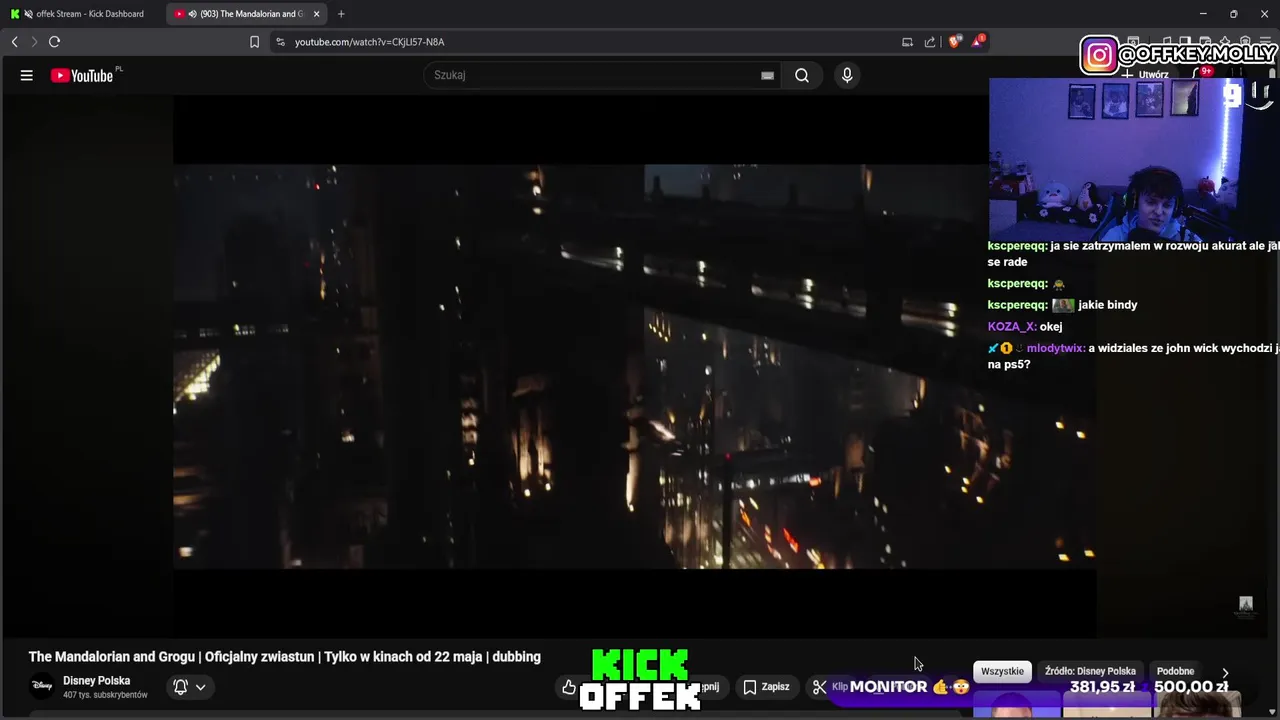The image size is (1280, 720).
Task: Go forward with the browser forward arrow
Action: [33, 42]
